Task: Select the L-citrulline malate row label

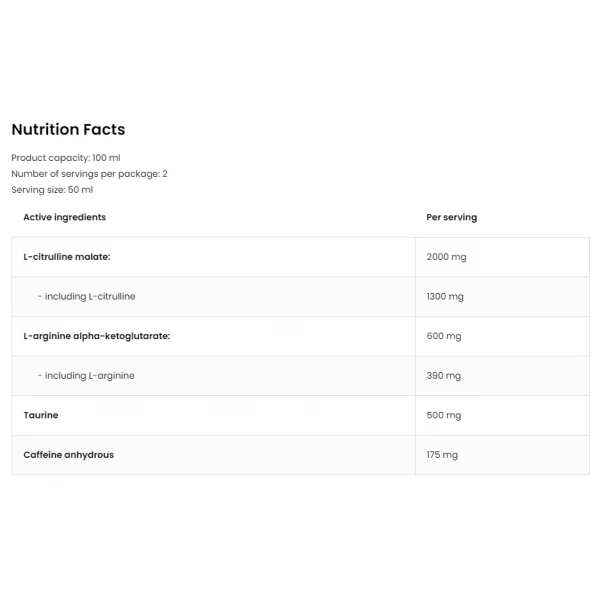Action: tap(67, 257)
